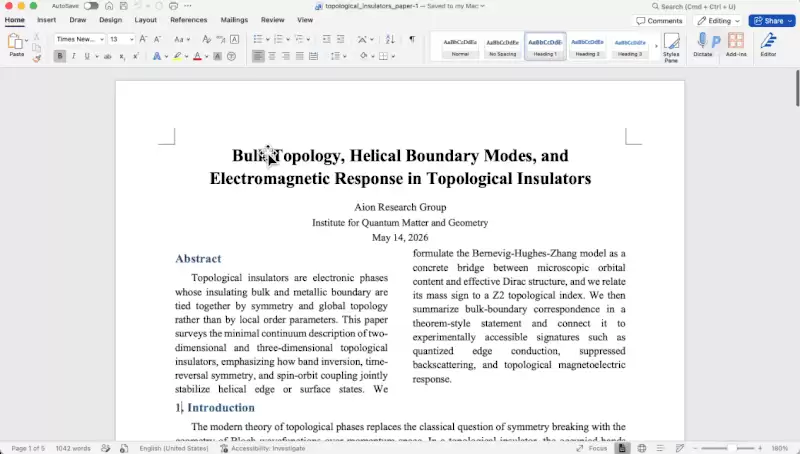Select Print Layout view in status bar

click(622, 448)
